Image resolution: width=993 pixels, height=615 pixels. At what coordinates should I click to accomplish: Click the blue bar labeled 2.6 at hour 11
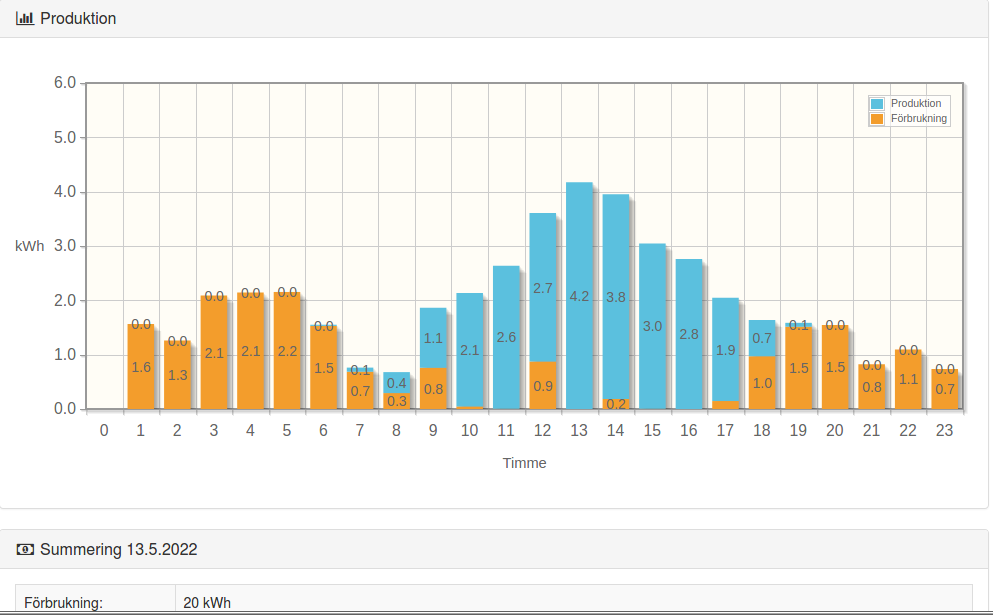pos(506,337)
